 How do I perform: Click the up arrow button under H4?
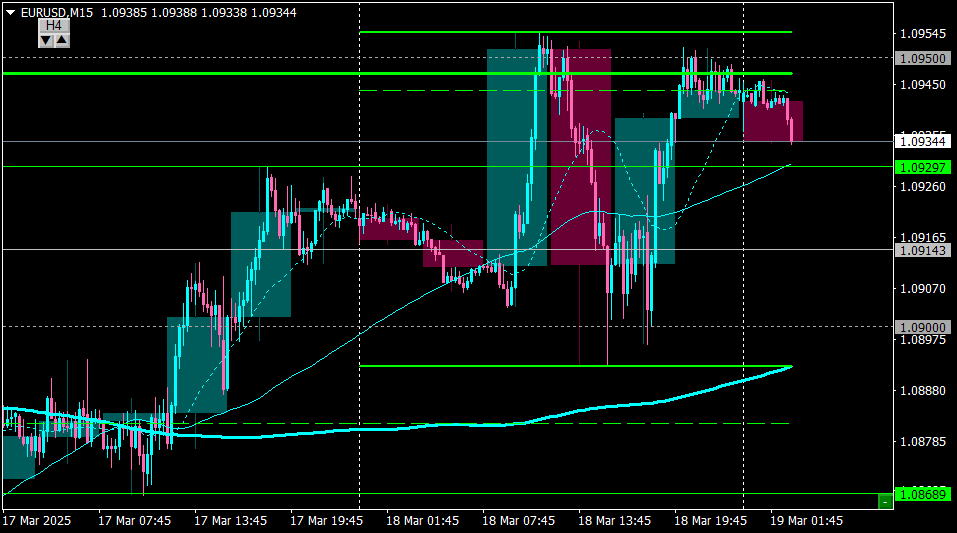tap(61, 40)
